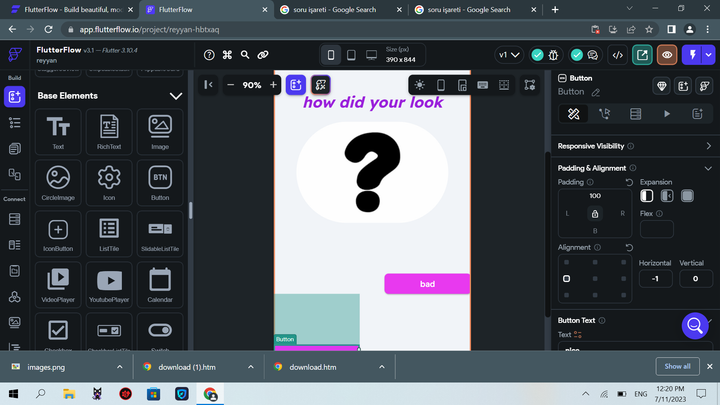Choose the YoutubePlayer widget

pos(109,284)
